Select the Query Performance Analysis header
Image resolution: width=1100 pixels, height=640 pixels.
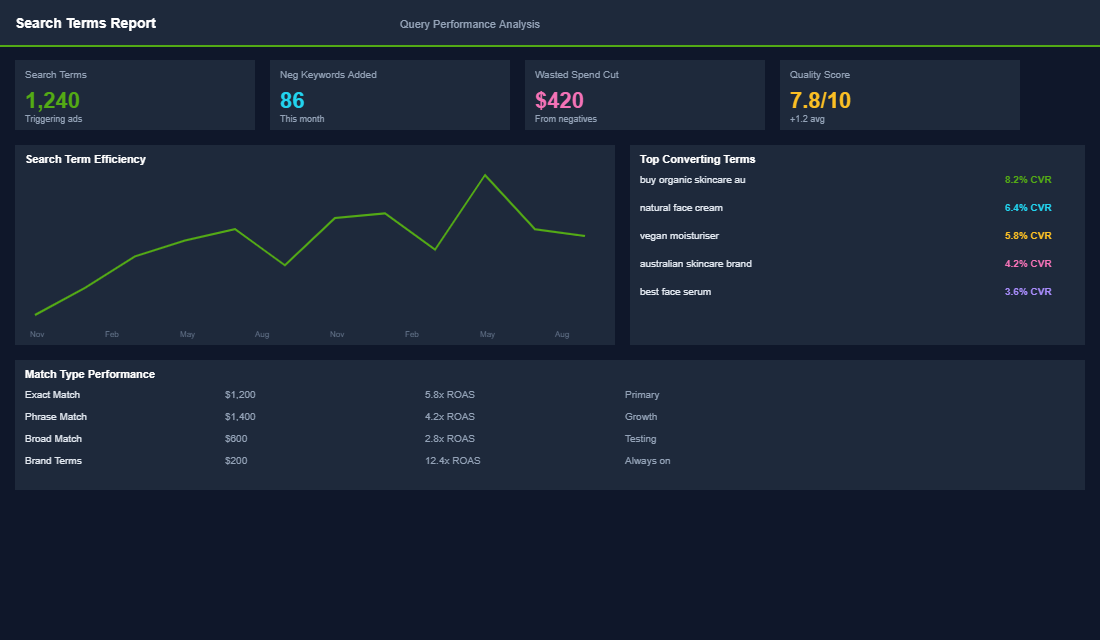[x=469, y=23]
